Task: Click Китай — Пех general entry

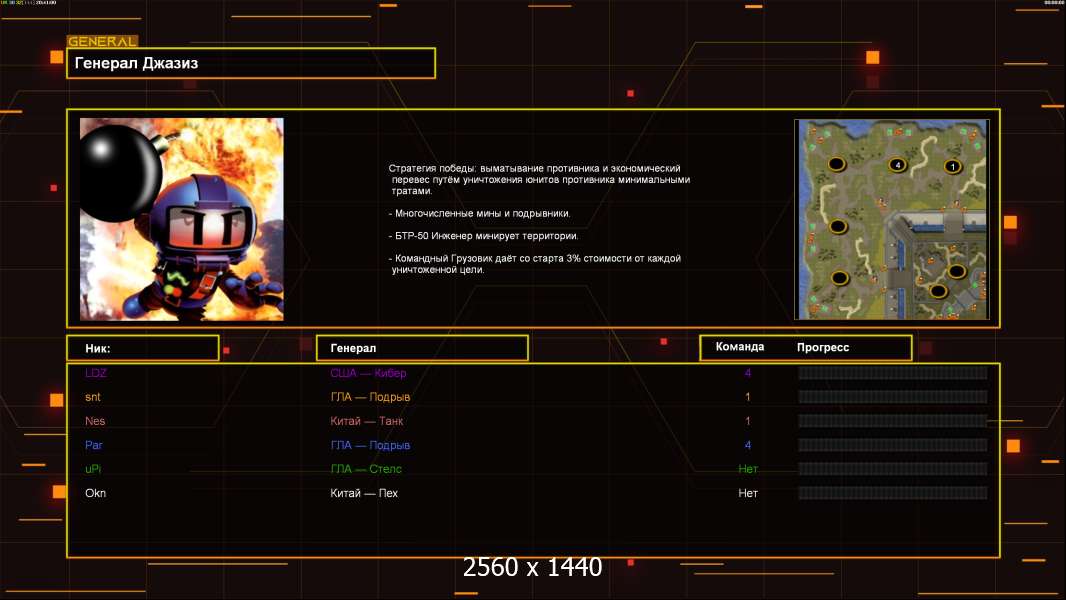Action: click(364, 493)
